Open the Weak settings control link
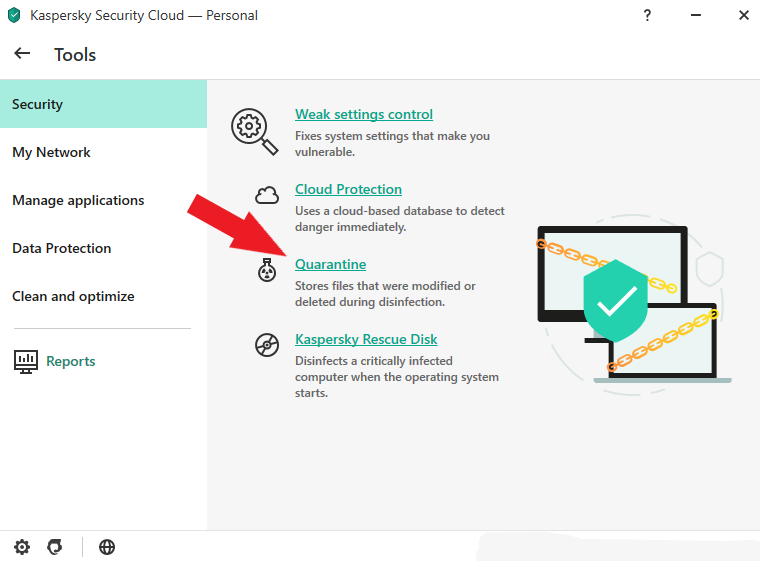This screenshot has height=561, width=760. 364,114
